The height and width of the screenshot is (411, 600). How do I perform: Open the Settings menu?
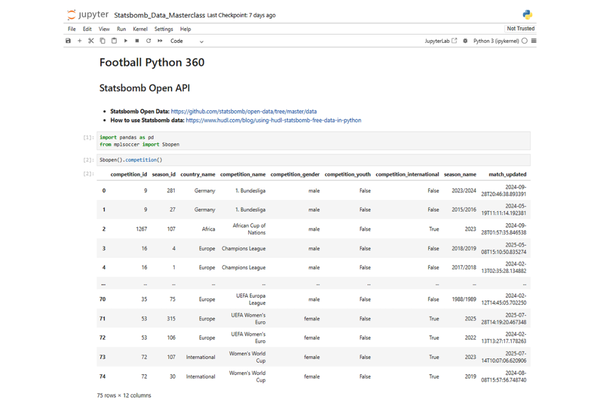click(x=164, y=29)
